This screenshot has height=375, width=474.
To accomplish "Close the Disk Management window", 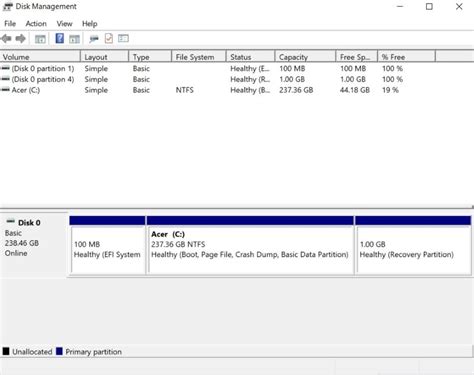I will coord(459,6).
